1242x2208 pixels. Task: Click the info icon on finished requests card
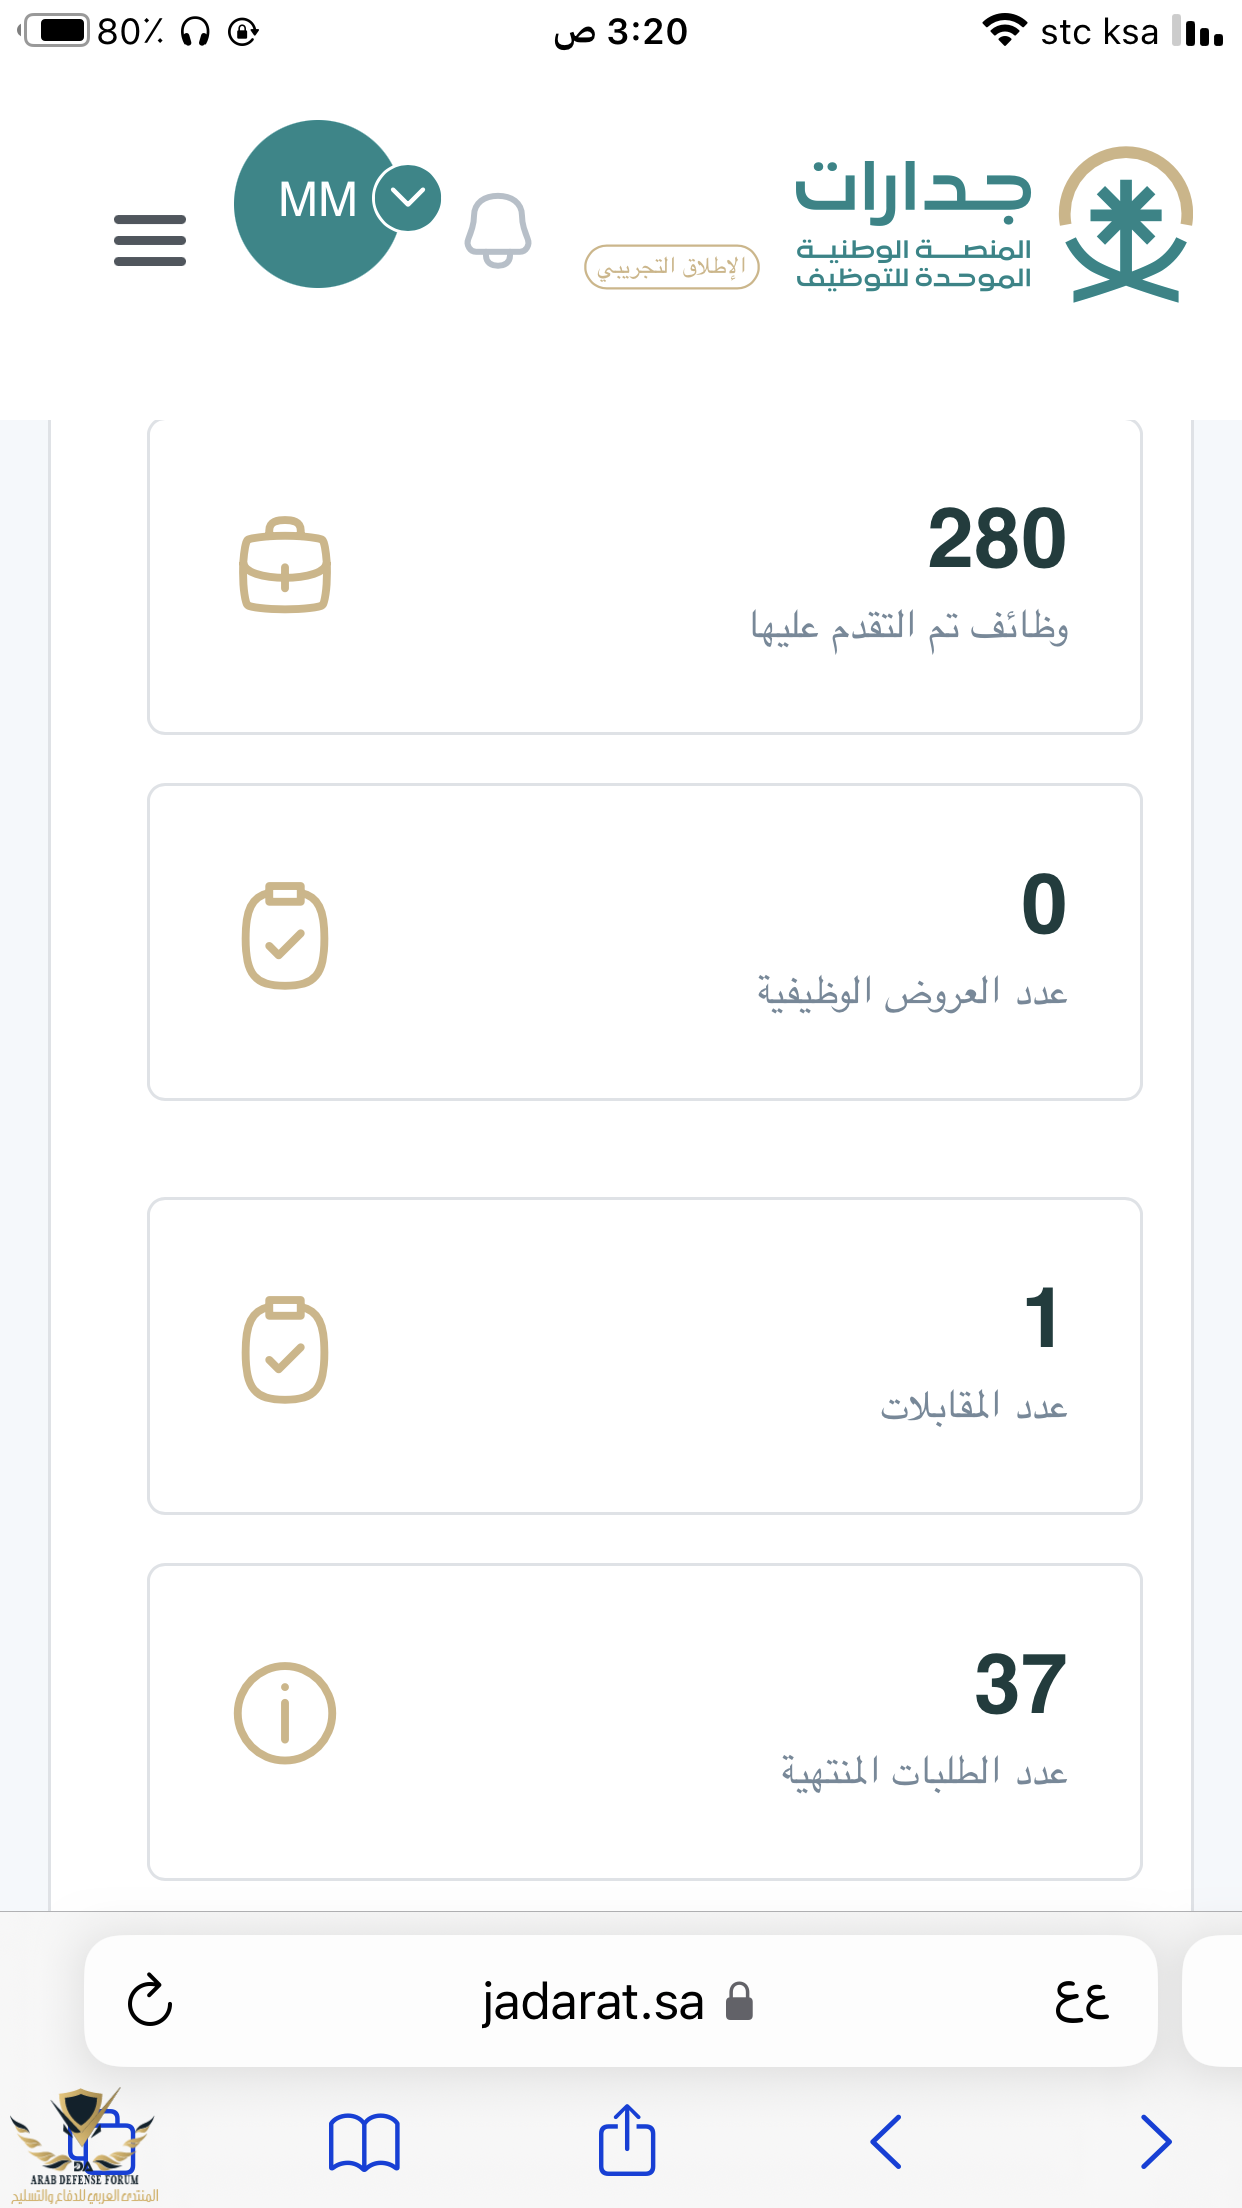click(285, 1713)
